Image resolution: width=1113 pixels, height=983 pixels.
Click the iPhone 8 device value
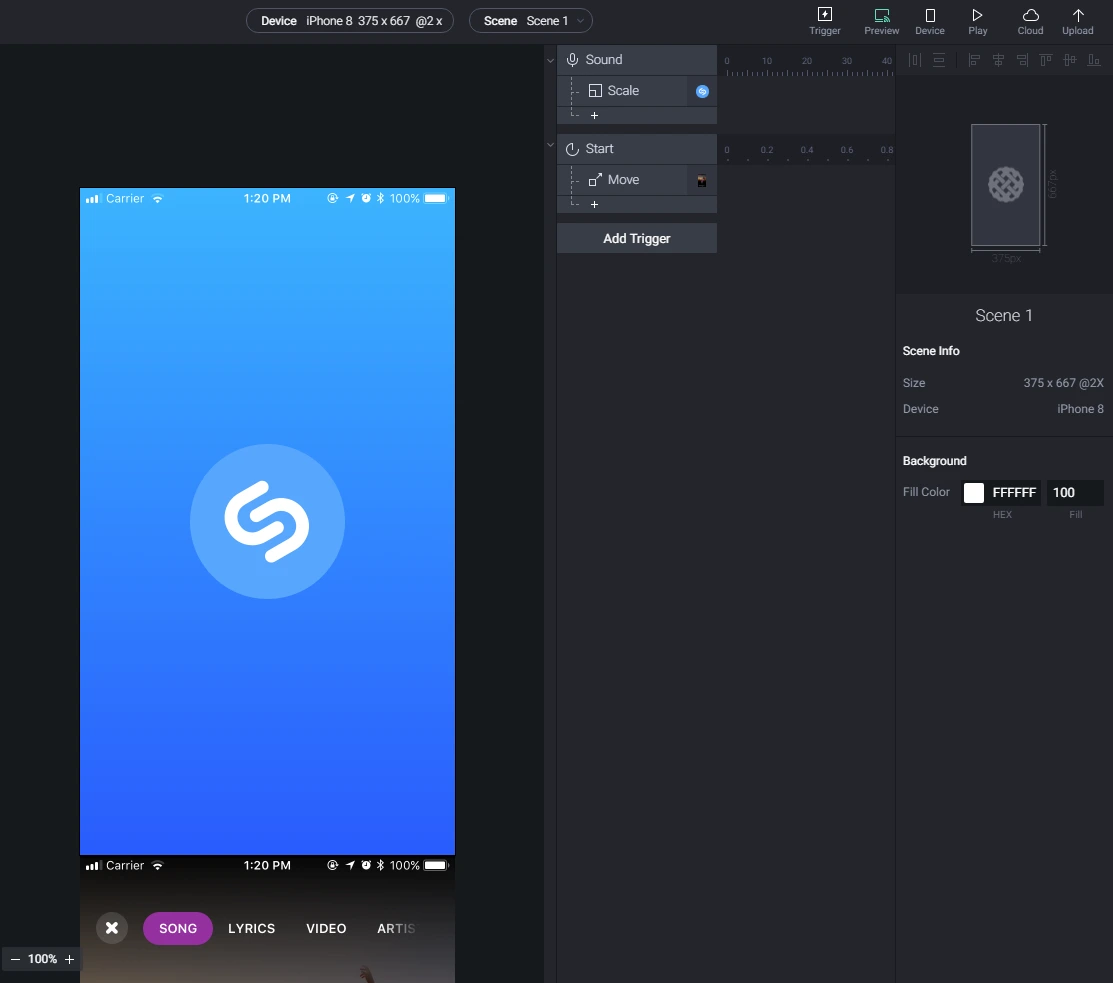1080,409
